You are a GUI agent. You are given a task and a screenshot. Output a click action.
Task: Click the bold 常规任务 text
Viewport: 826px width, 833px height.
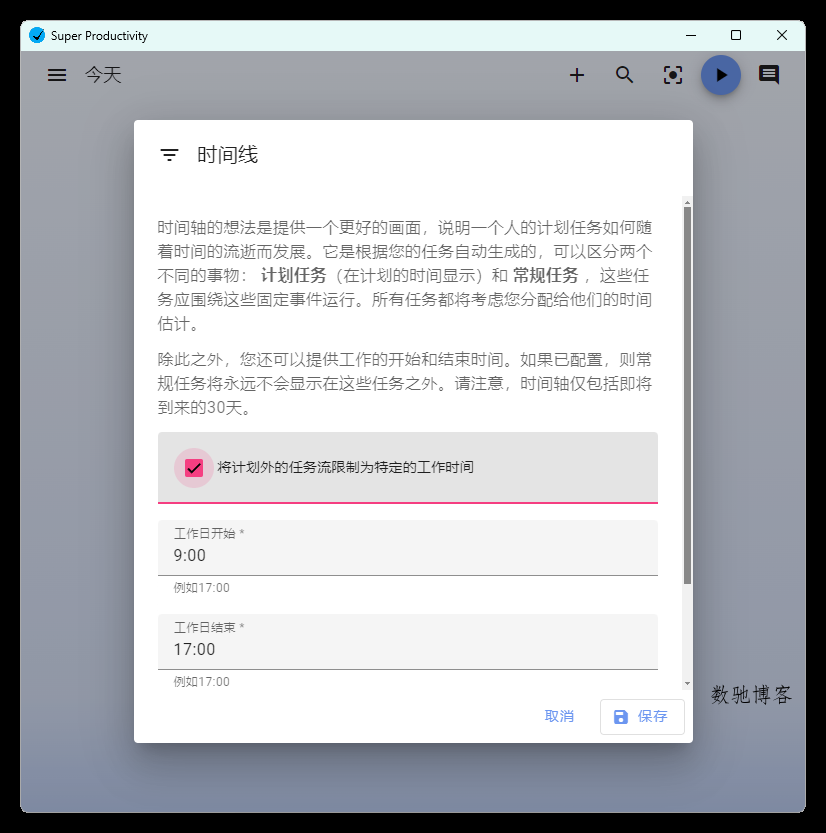[x=546, y=275]
